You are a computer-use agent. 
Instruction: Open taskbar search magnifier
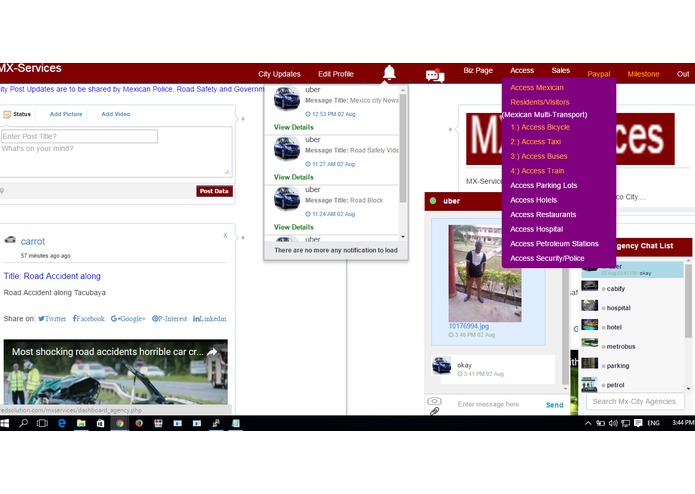pos(23,423)
